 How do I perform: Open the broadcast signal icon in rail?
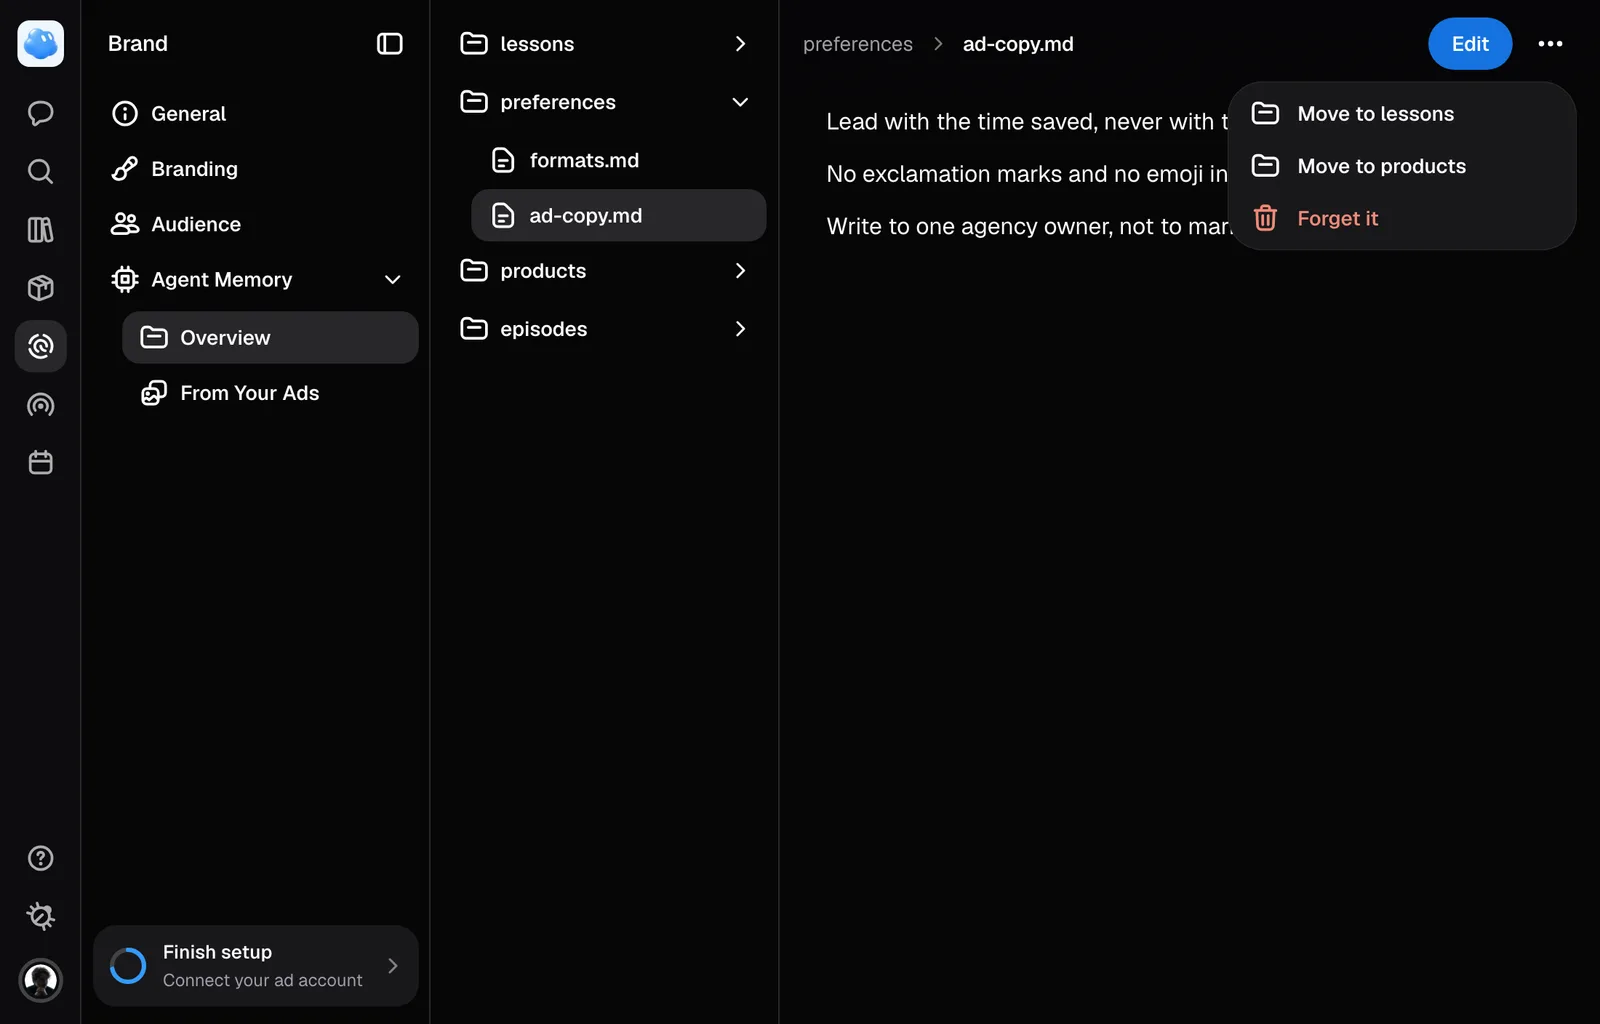coord(41,405)
